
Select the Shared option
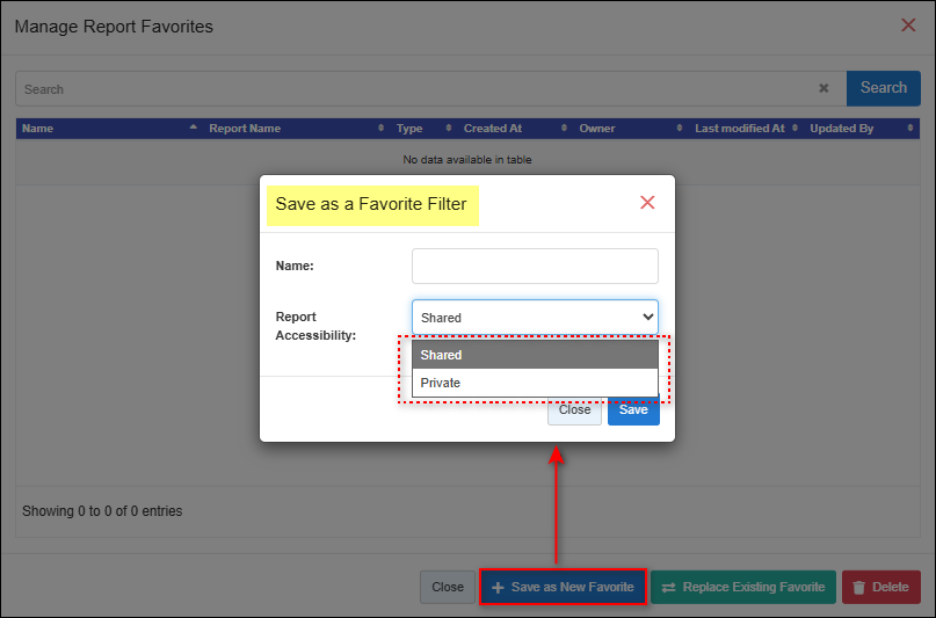coord(535,355)
